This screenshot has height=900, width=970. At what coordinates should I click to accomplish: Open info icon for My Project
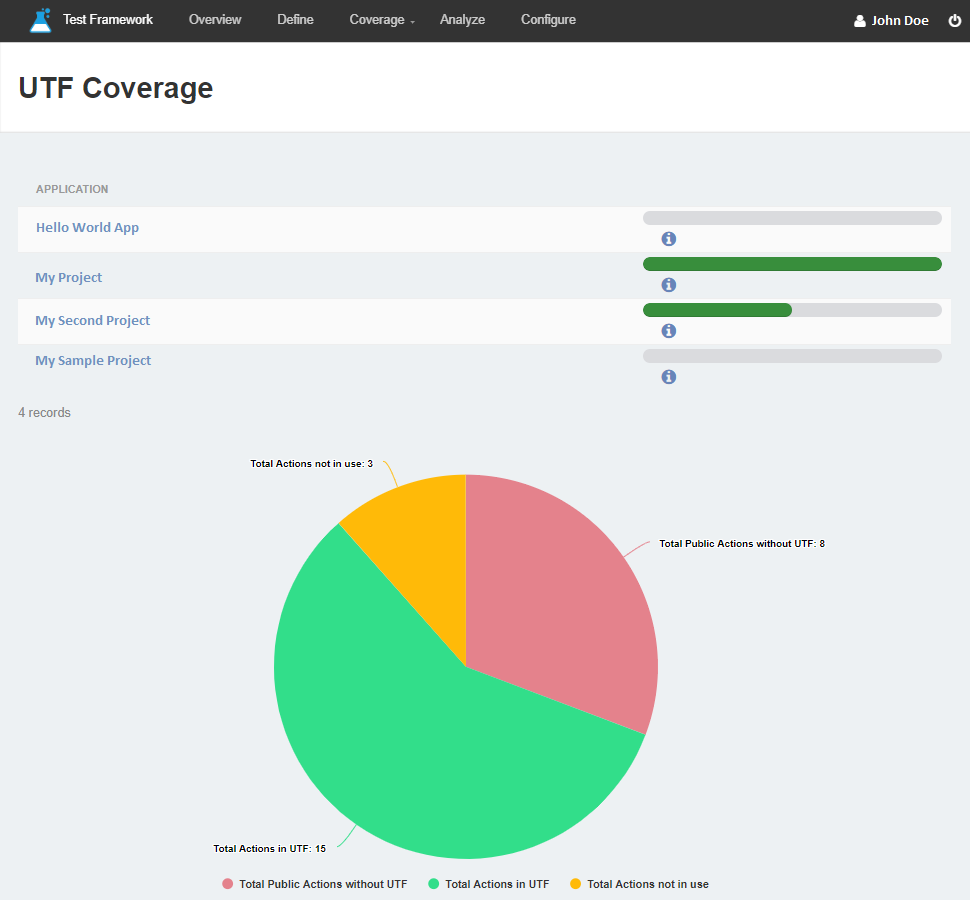click(669, 285)
